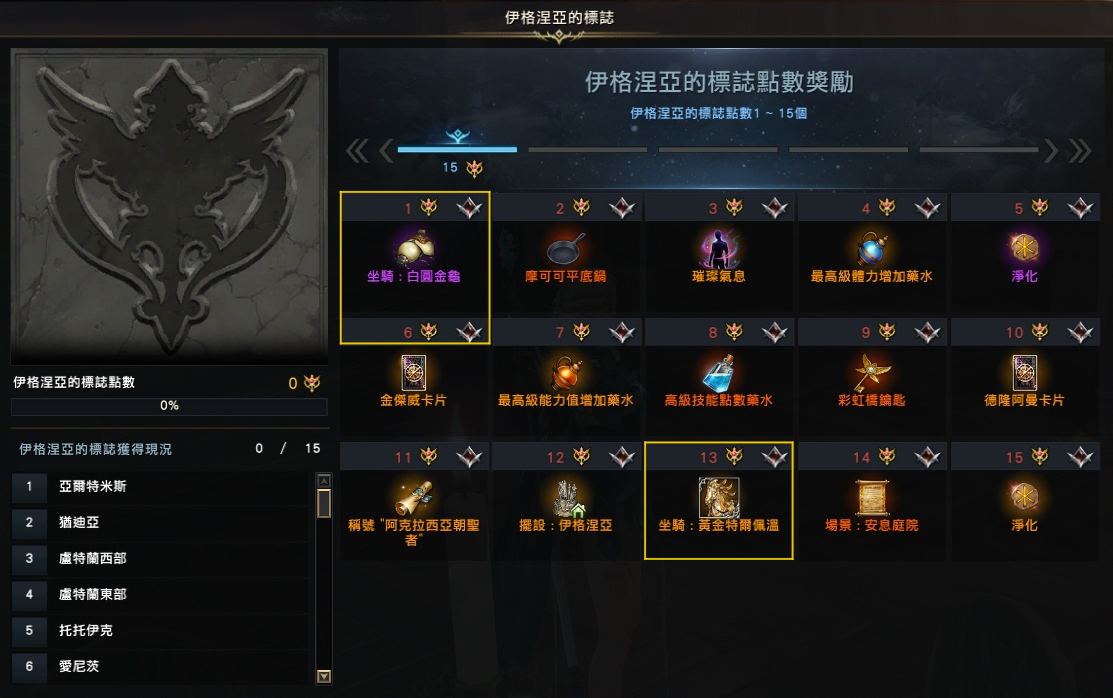This screenshot has width=1113, height=698.
Task: Select the white turtle mount reward icon
Action: coord(415,248)
